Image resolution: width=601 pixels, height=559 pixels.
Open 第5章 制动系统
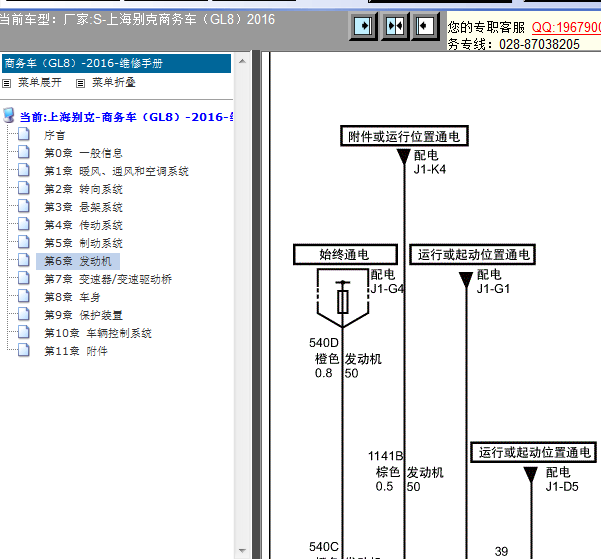click(x=83, y=243)
